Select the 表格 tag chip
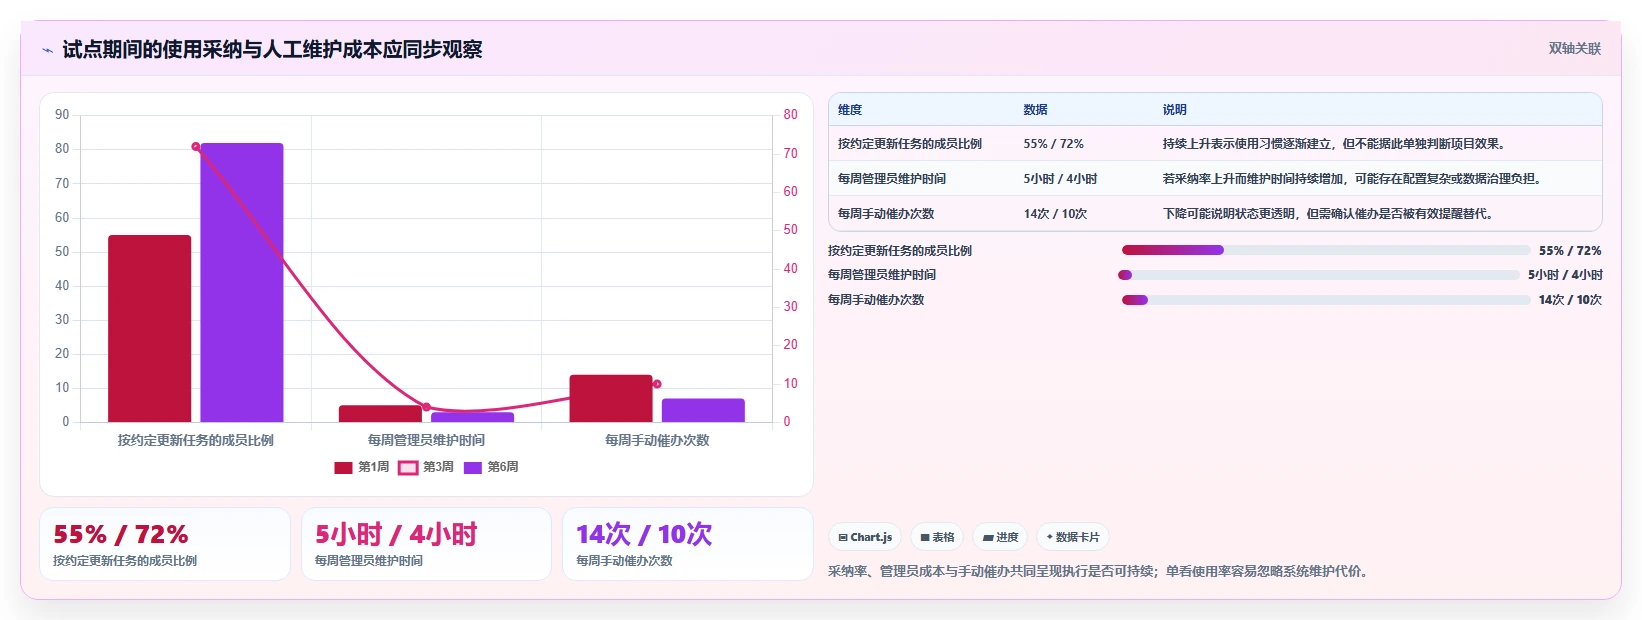This screenshot has height=620, width=1642. coord(937,537)
